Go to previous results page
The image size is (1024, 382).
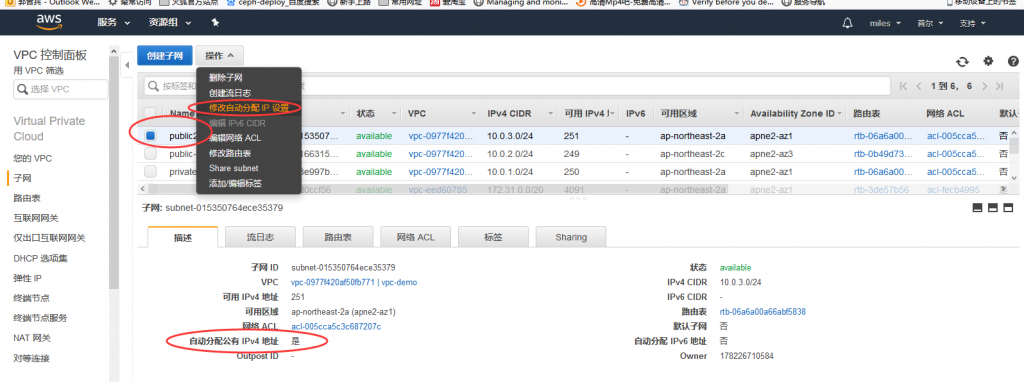tap(919, 86)
